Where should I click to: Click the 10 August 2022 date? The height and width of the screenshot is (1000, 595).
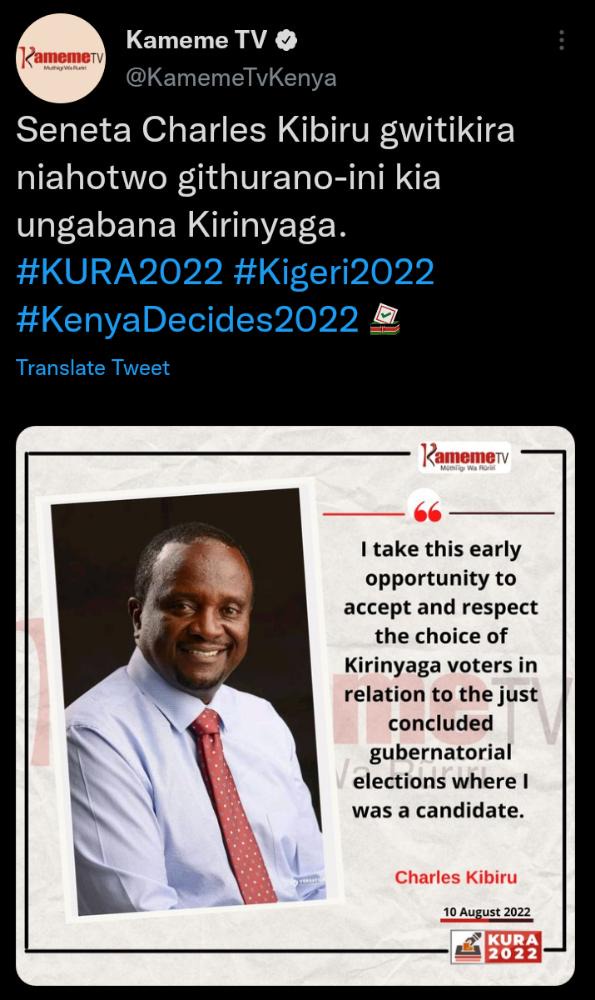pos(487,912)
